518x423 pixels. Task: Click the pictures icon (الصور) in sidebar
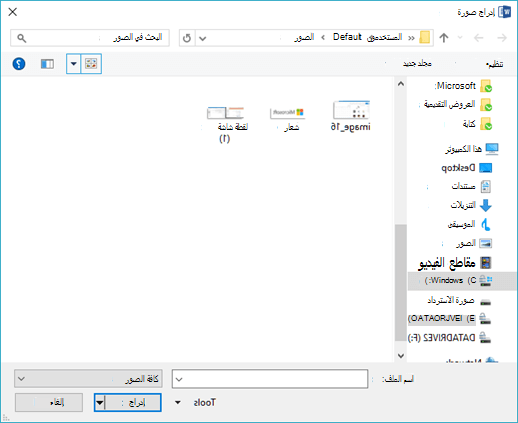[x=486, y=243]
